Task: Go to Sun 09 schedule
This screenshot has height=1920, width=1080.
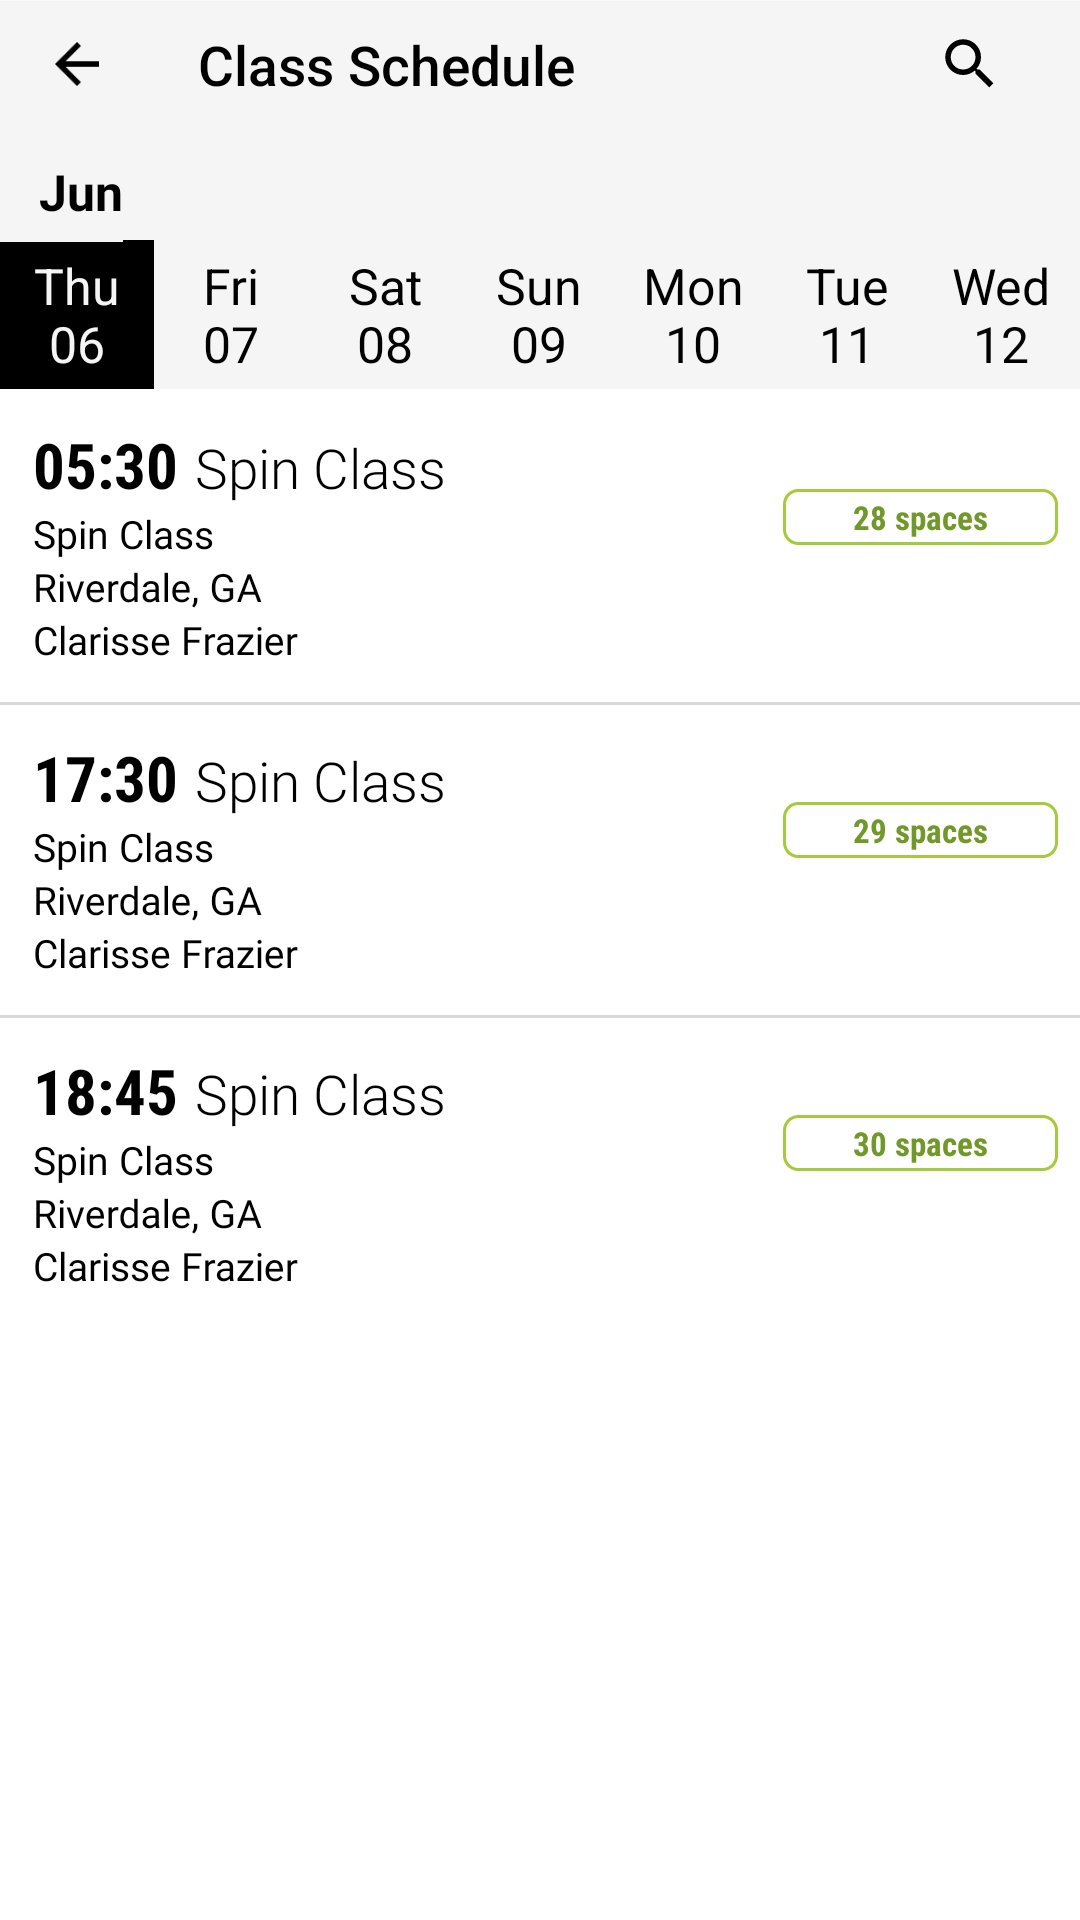Action: (539, 316)
